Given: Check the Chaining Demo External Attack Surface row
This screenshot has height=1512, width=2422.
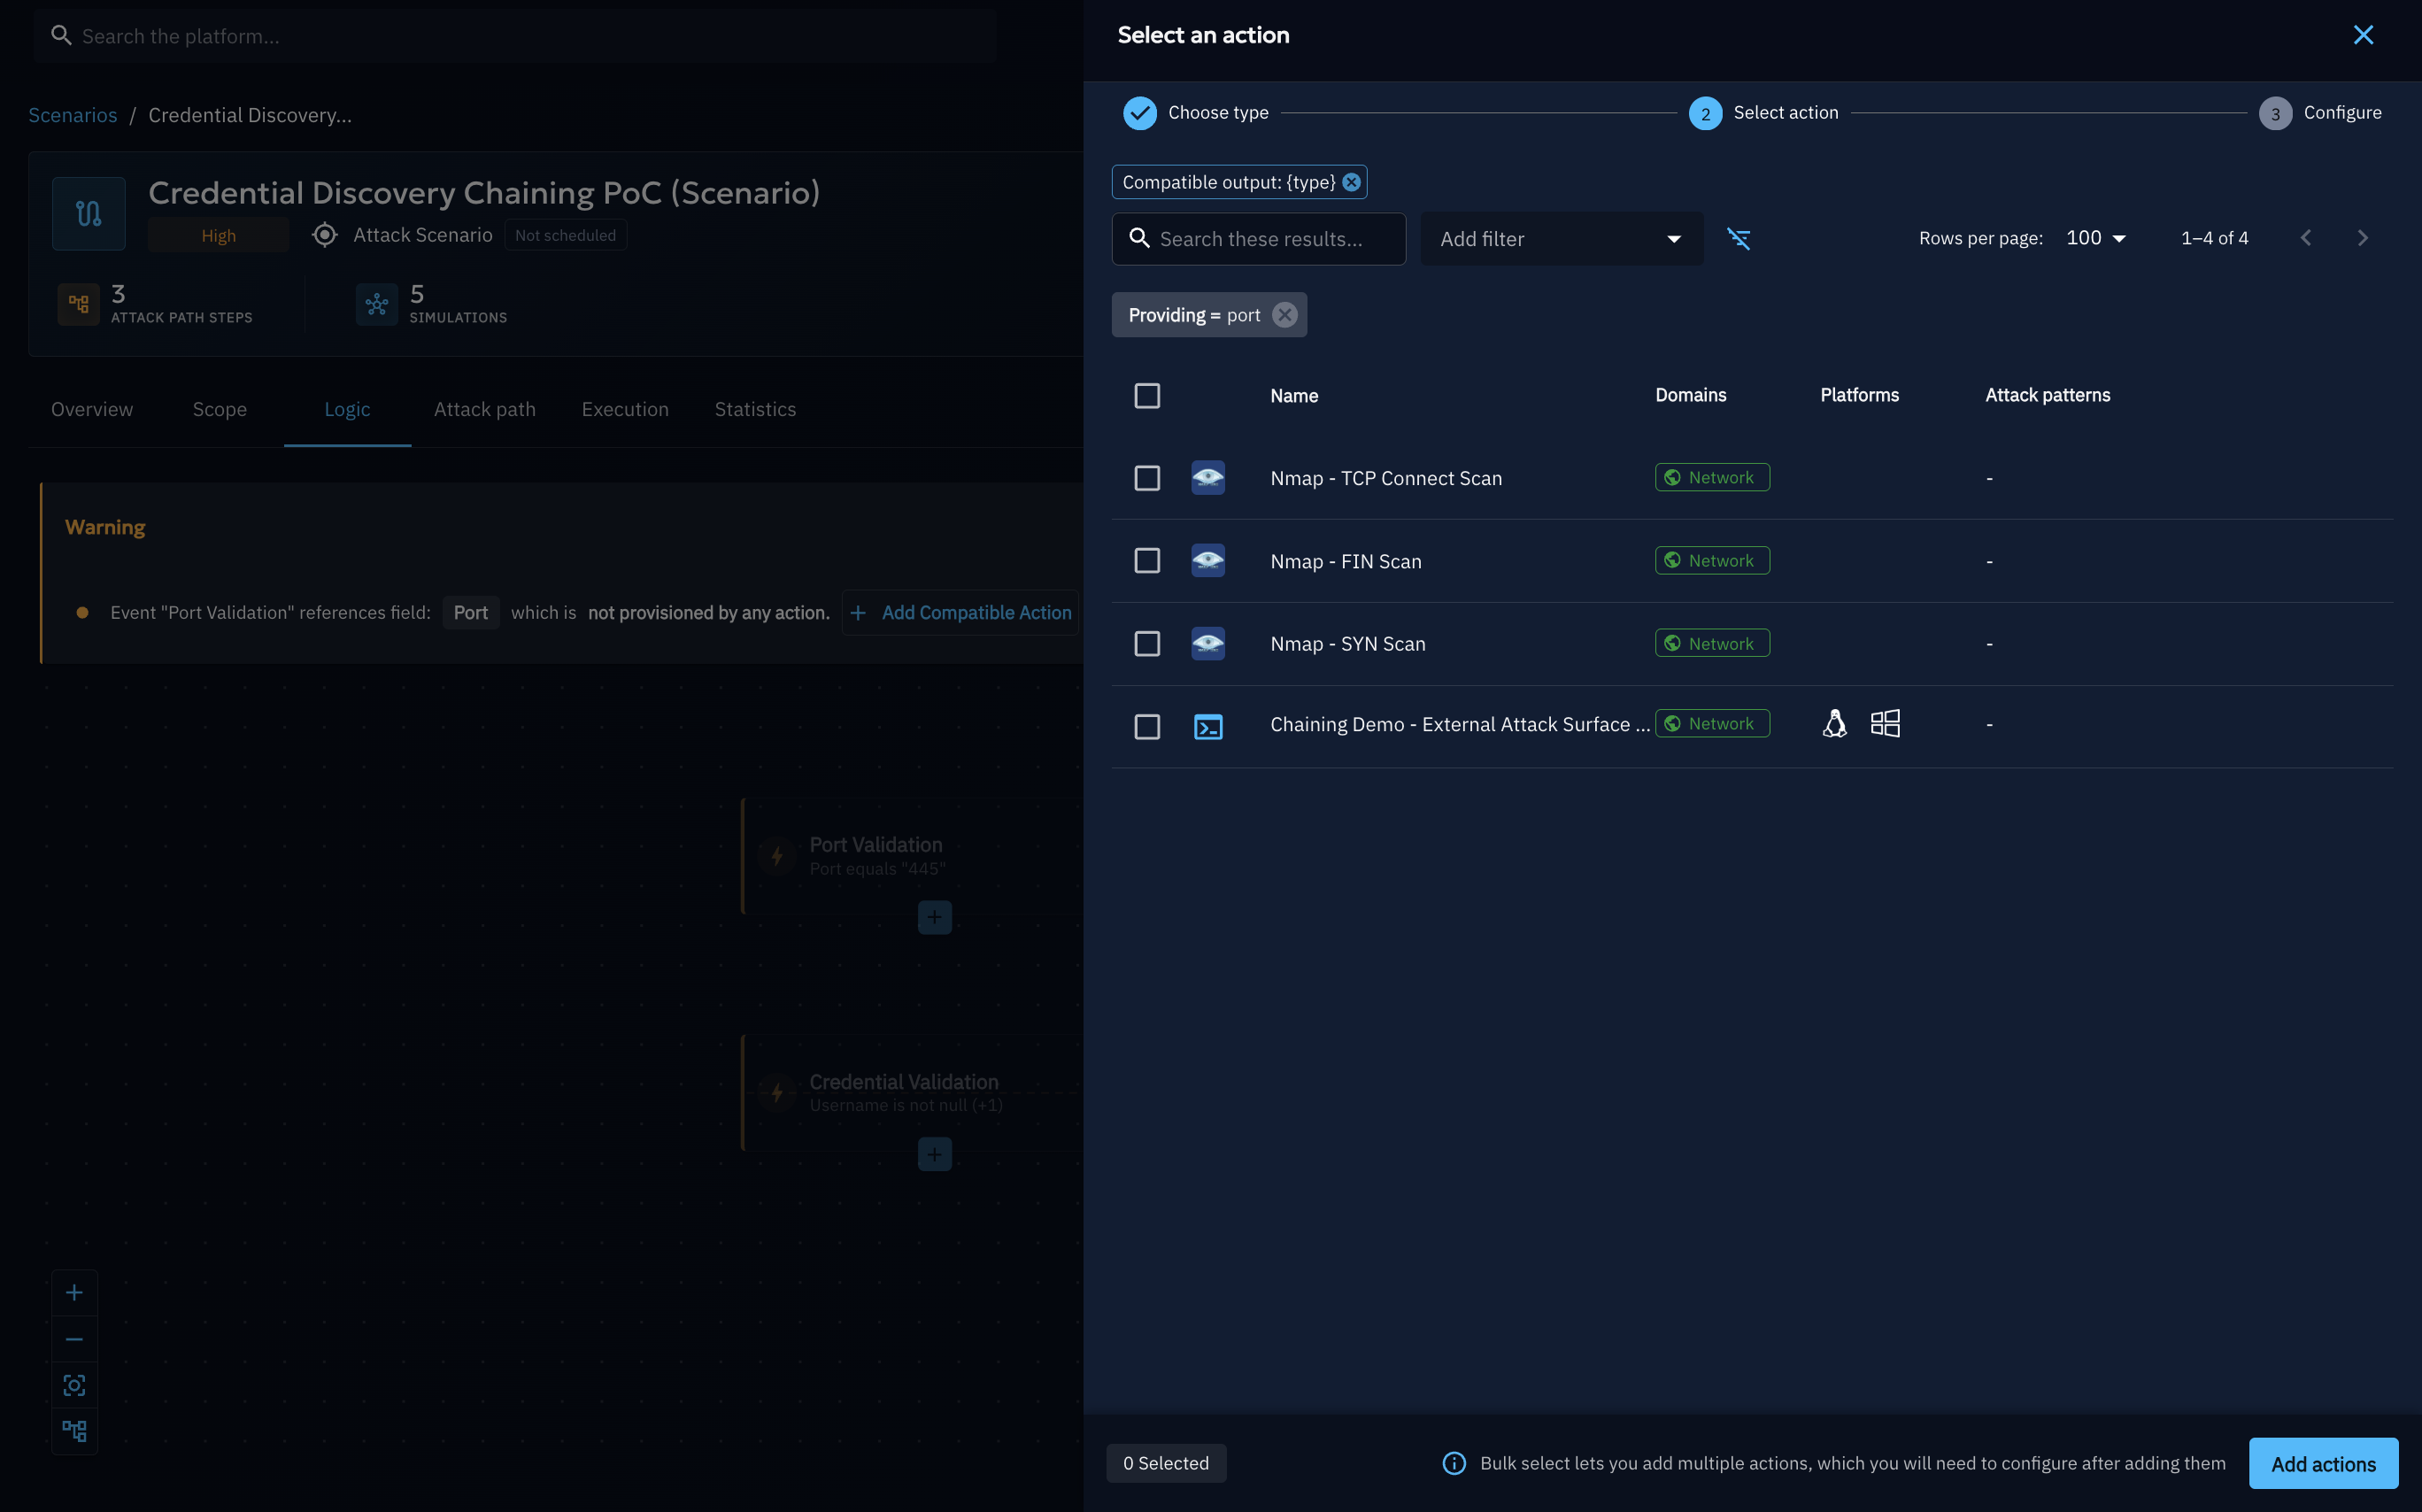Looking at the screenshot, I should pos(1147,727).
